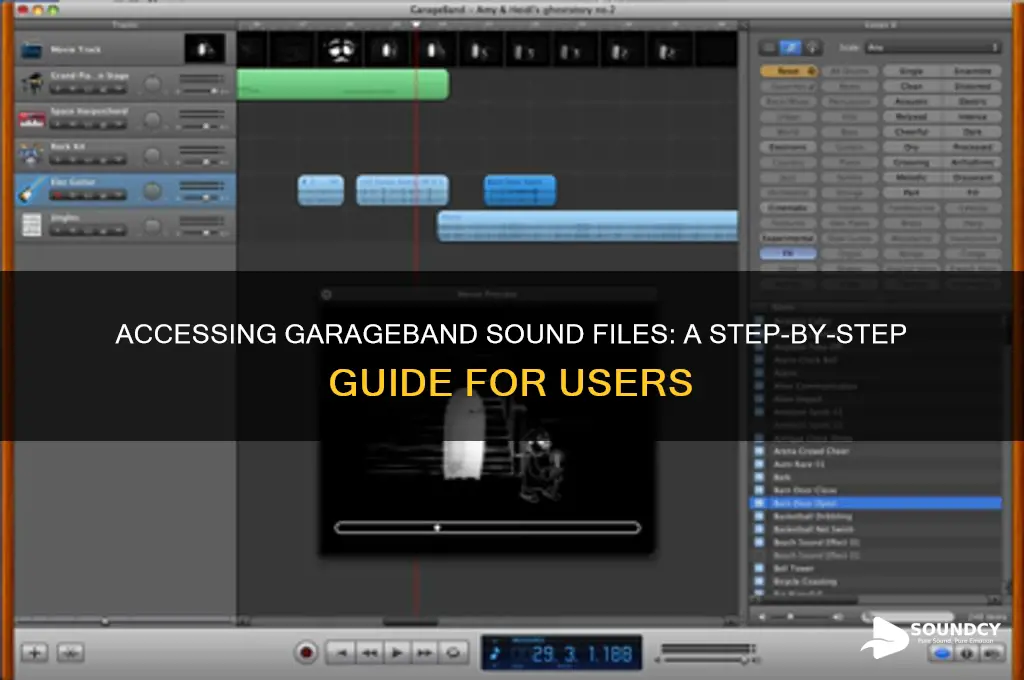This screenshot has height=680, width=1024.
Task: Toggle the cycle region button
Action: 453,652
